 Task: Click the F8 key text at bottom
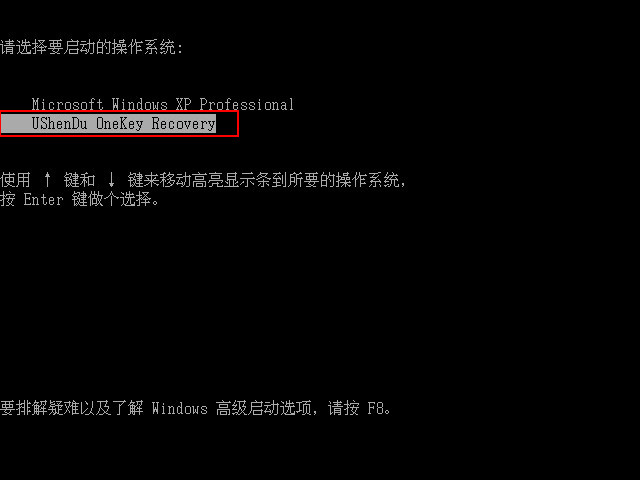pos(376,408)
